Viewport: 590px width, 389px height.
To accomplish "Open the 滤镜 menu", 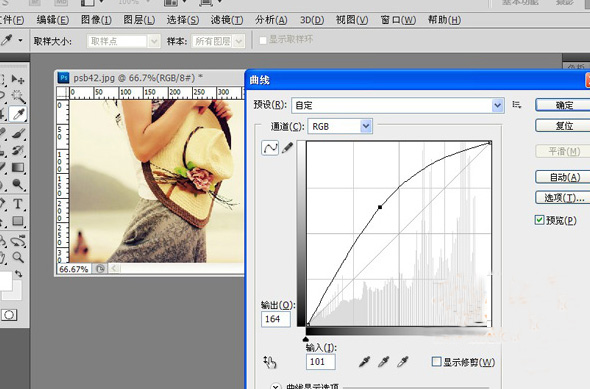I will click(x=227, y=20).
